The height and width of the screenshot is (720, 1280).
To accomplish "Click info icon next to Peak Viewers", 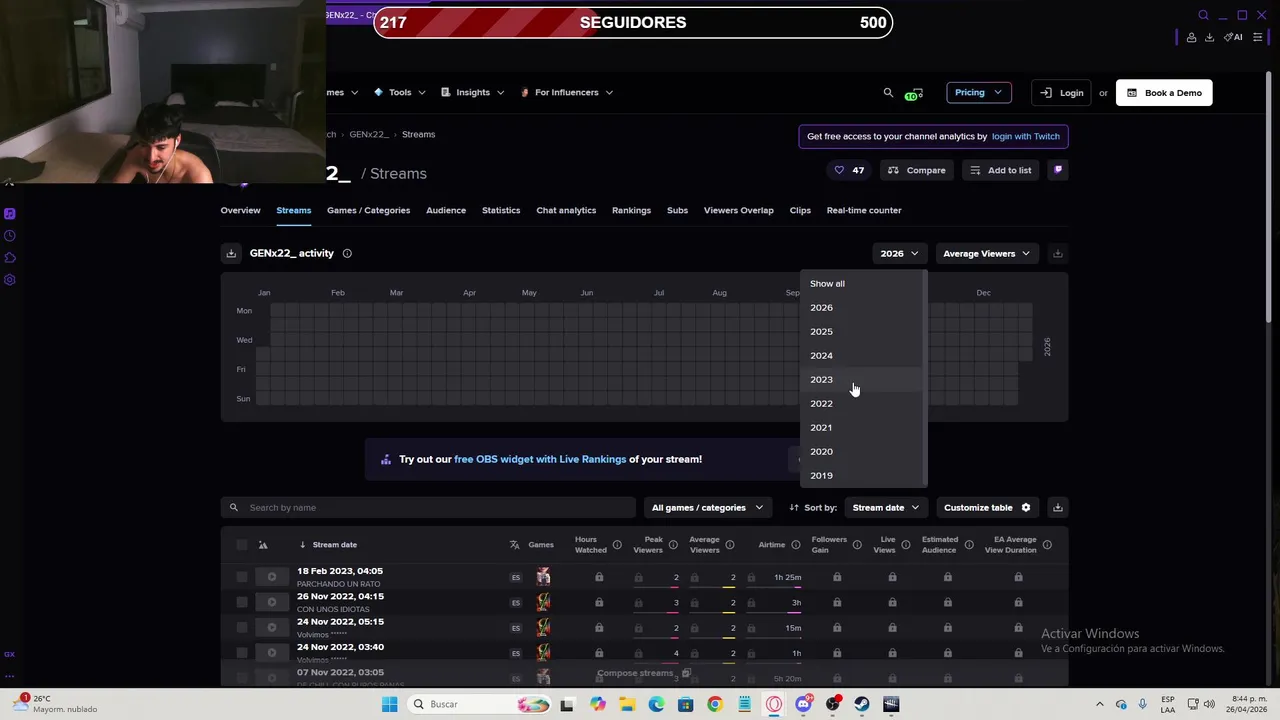I will click(673, 545).
